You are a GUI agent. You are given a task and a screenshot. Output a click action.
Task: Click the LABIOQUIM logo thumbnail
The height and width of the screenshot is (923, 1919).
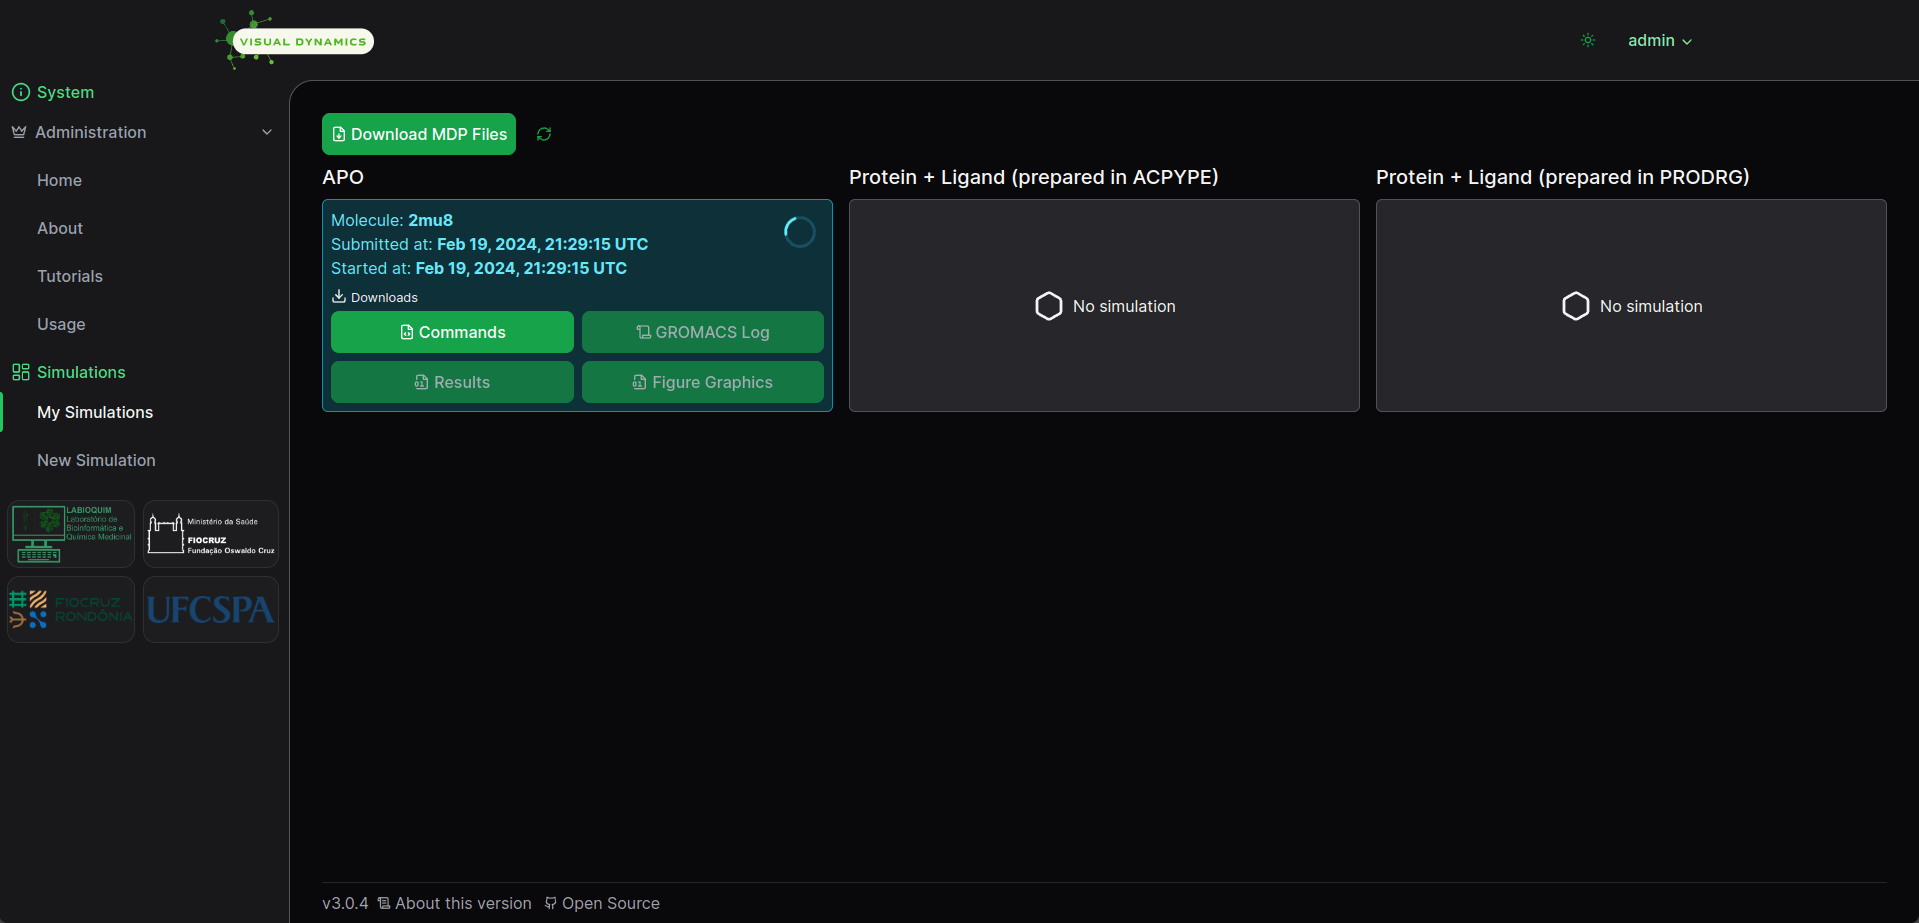tap(71, 534)
